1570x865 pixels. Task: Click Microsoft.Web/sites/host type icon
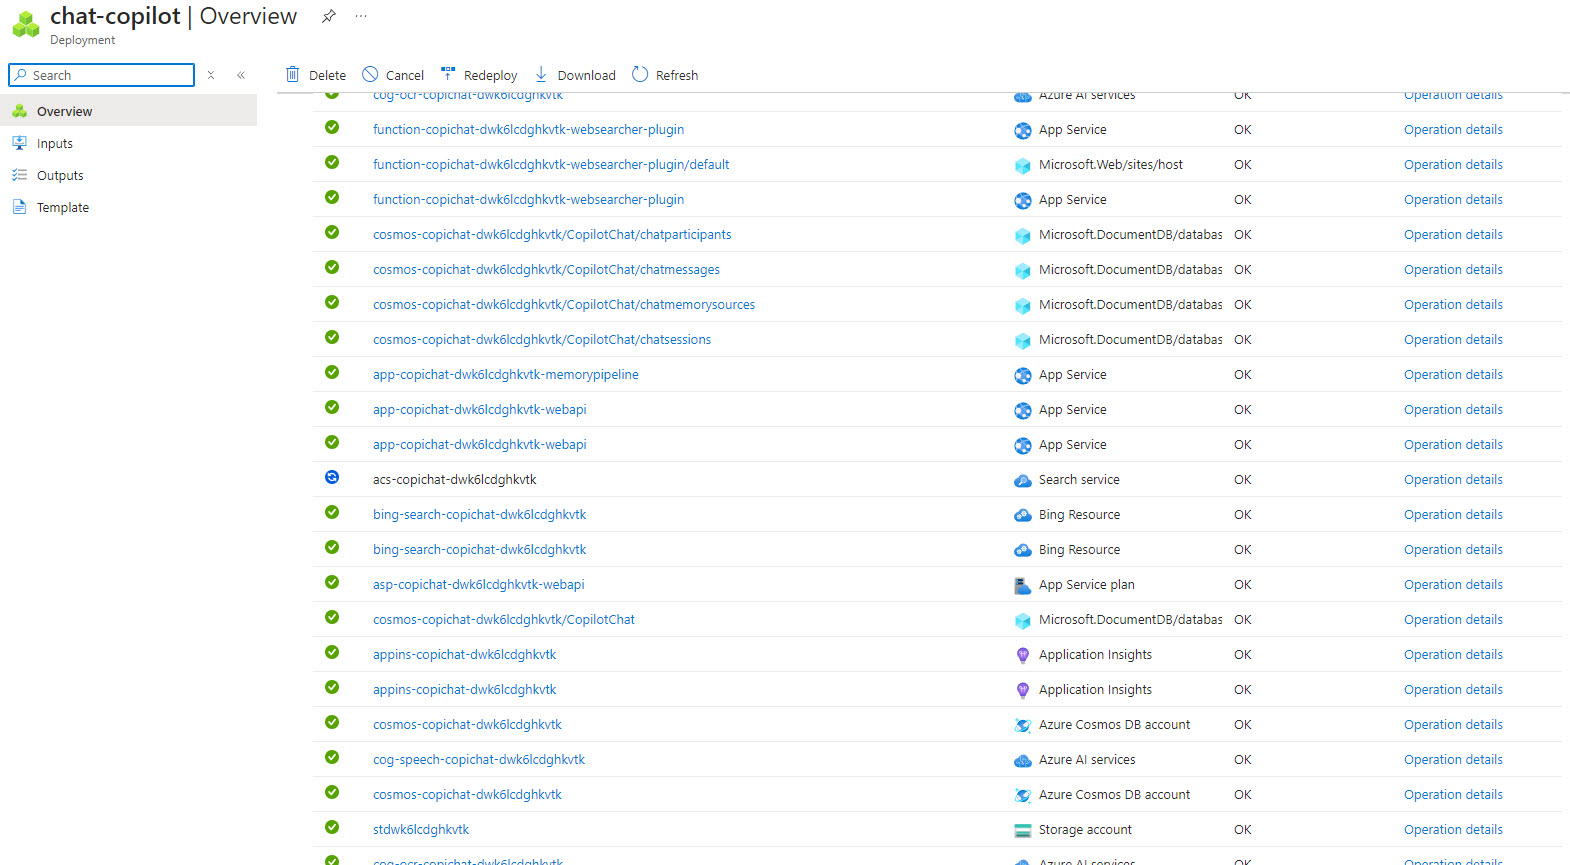pos(1023,165)
